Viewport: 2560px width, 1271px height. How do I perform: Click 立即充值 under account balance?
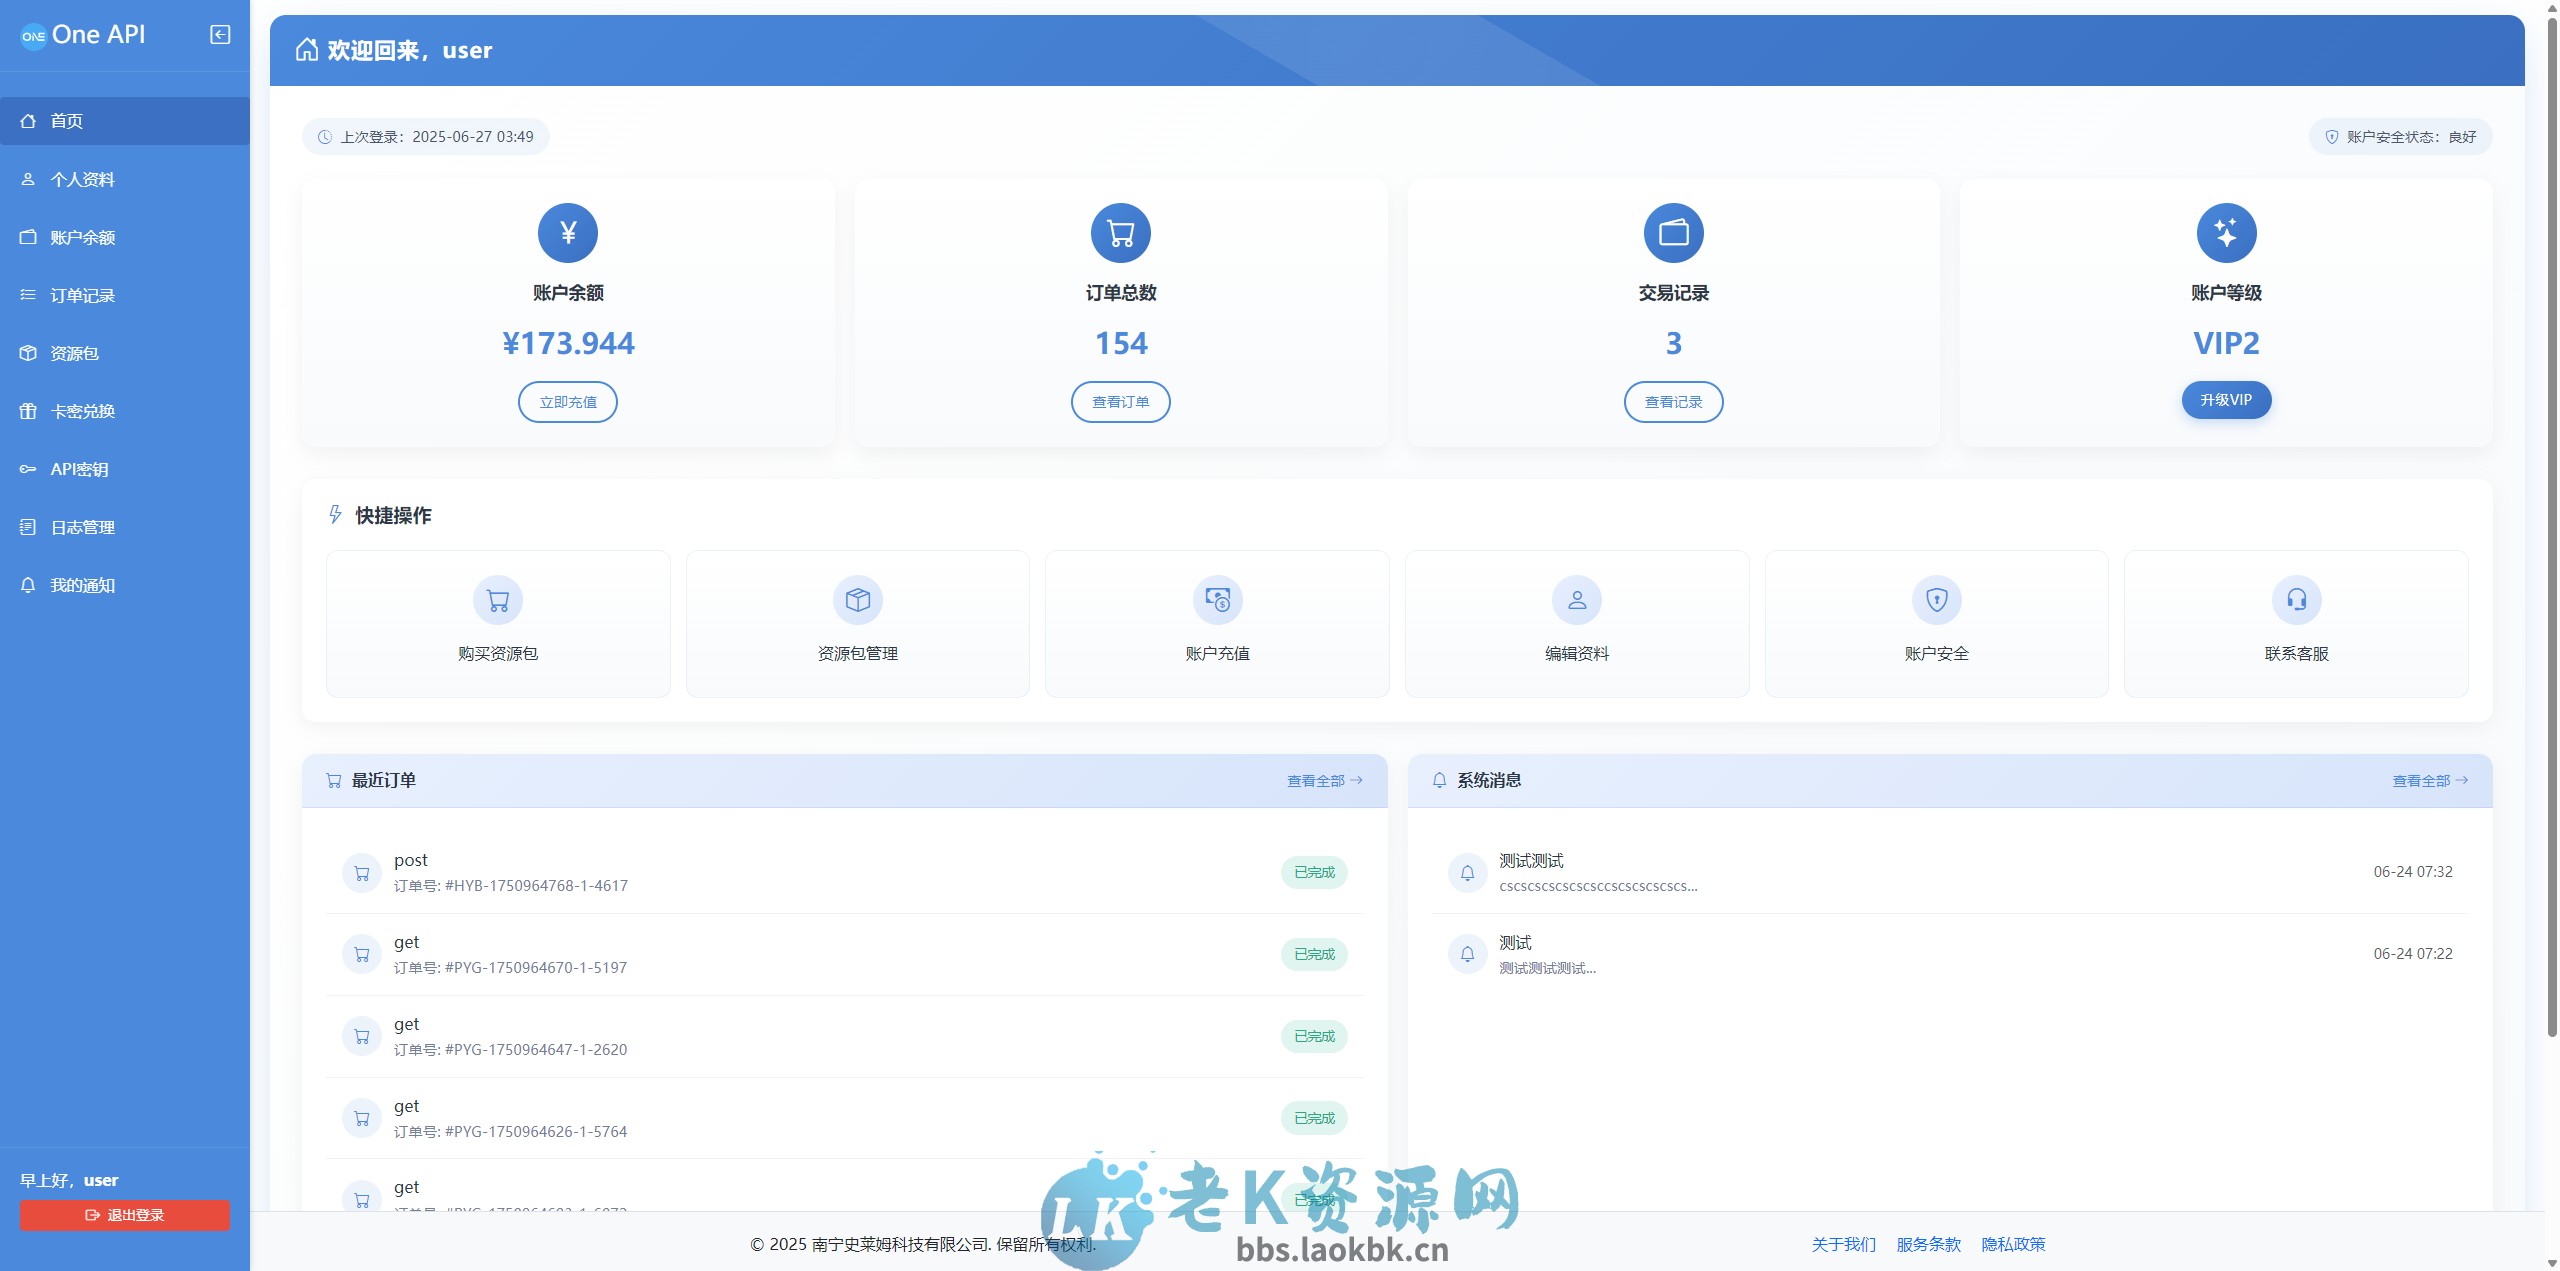(x=567, y=401)
